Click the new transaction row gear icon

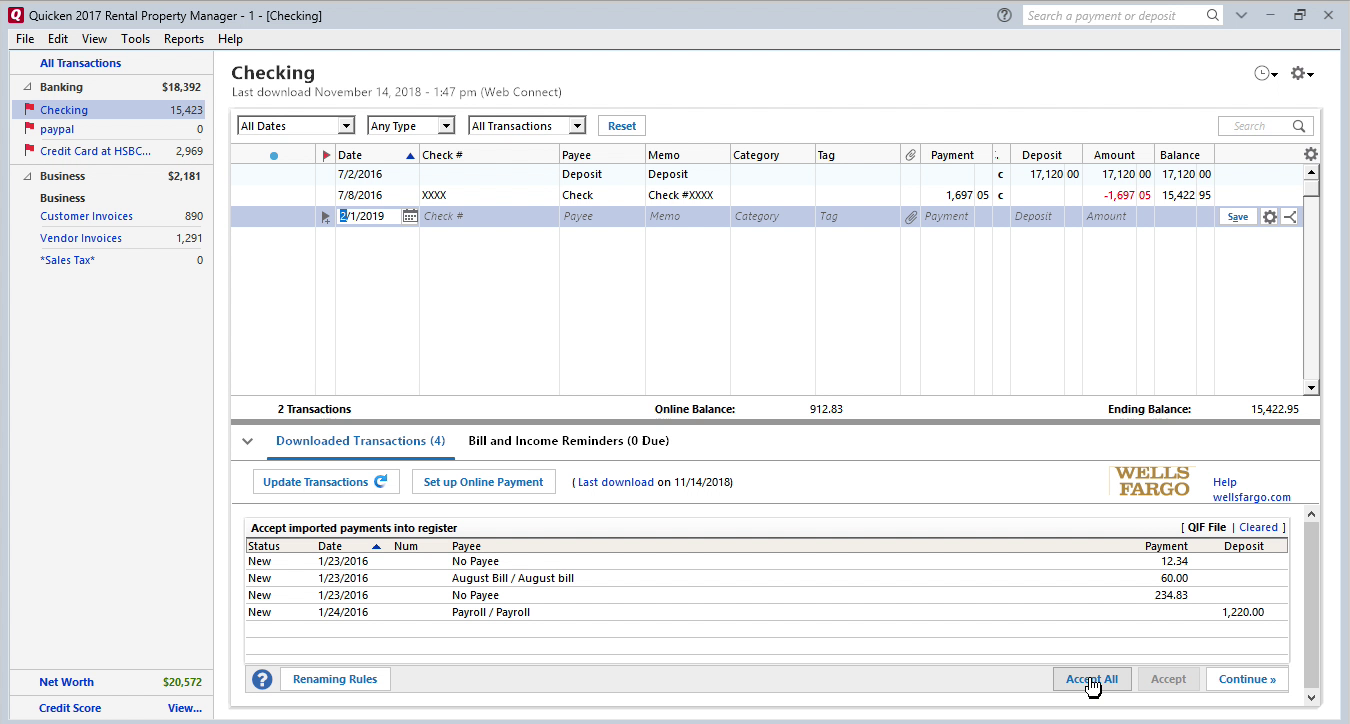coord(1270,216)
